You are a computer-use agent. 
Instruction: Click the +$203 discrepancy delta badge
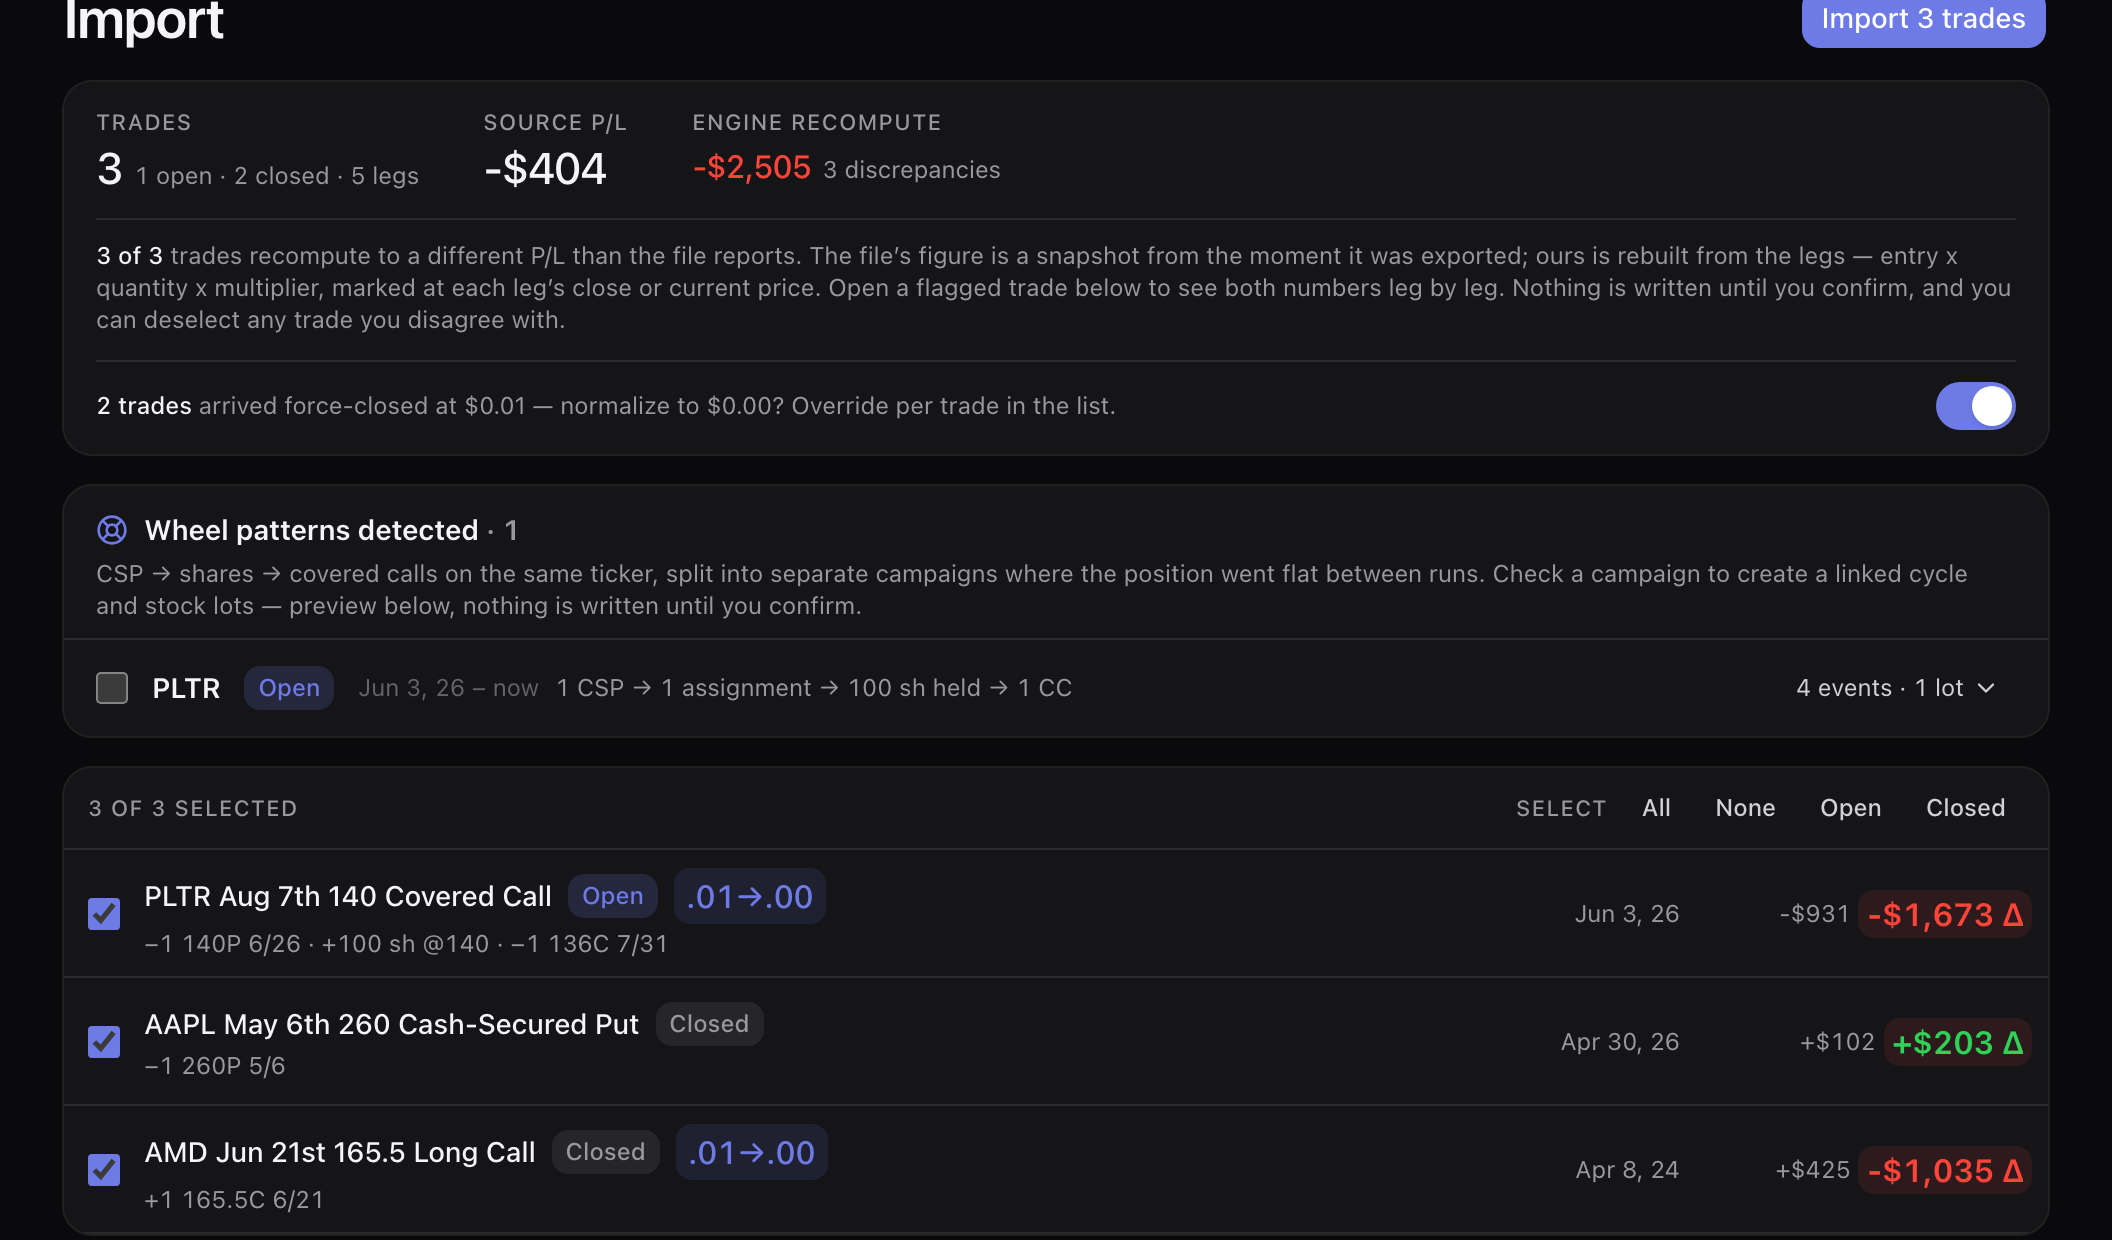click(1958, 1042)
